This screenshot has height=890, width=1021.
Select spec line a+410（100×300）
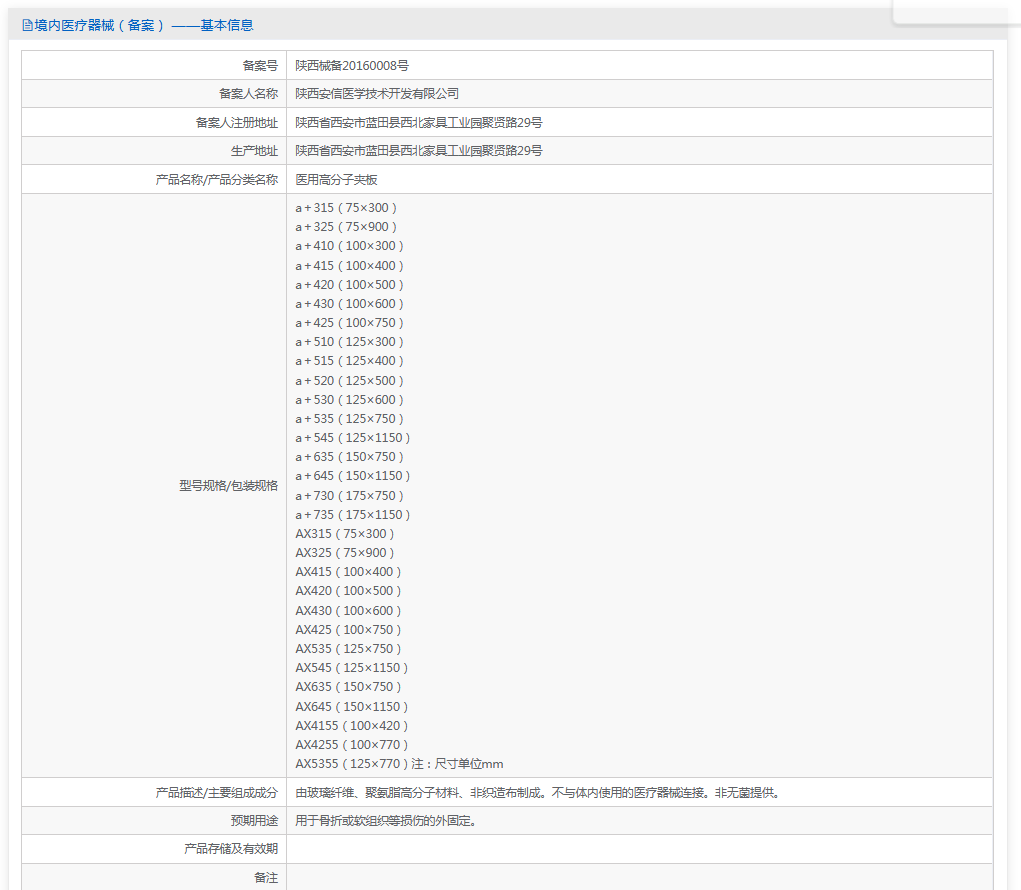point(350,245)
